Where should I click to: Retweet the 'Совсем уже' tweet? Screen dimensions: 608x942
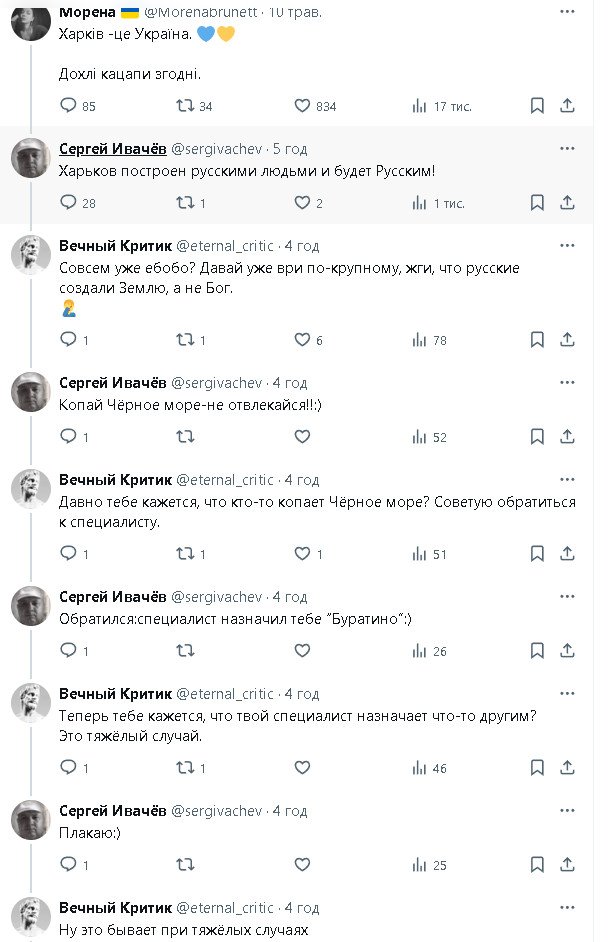point(185,340)
